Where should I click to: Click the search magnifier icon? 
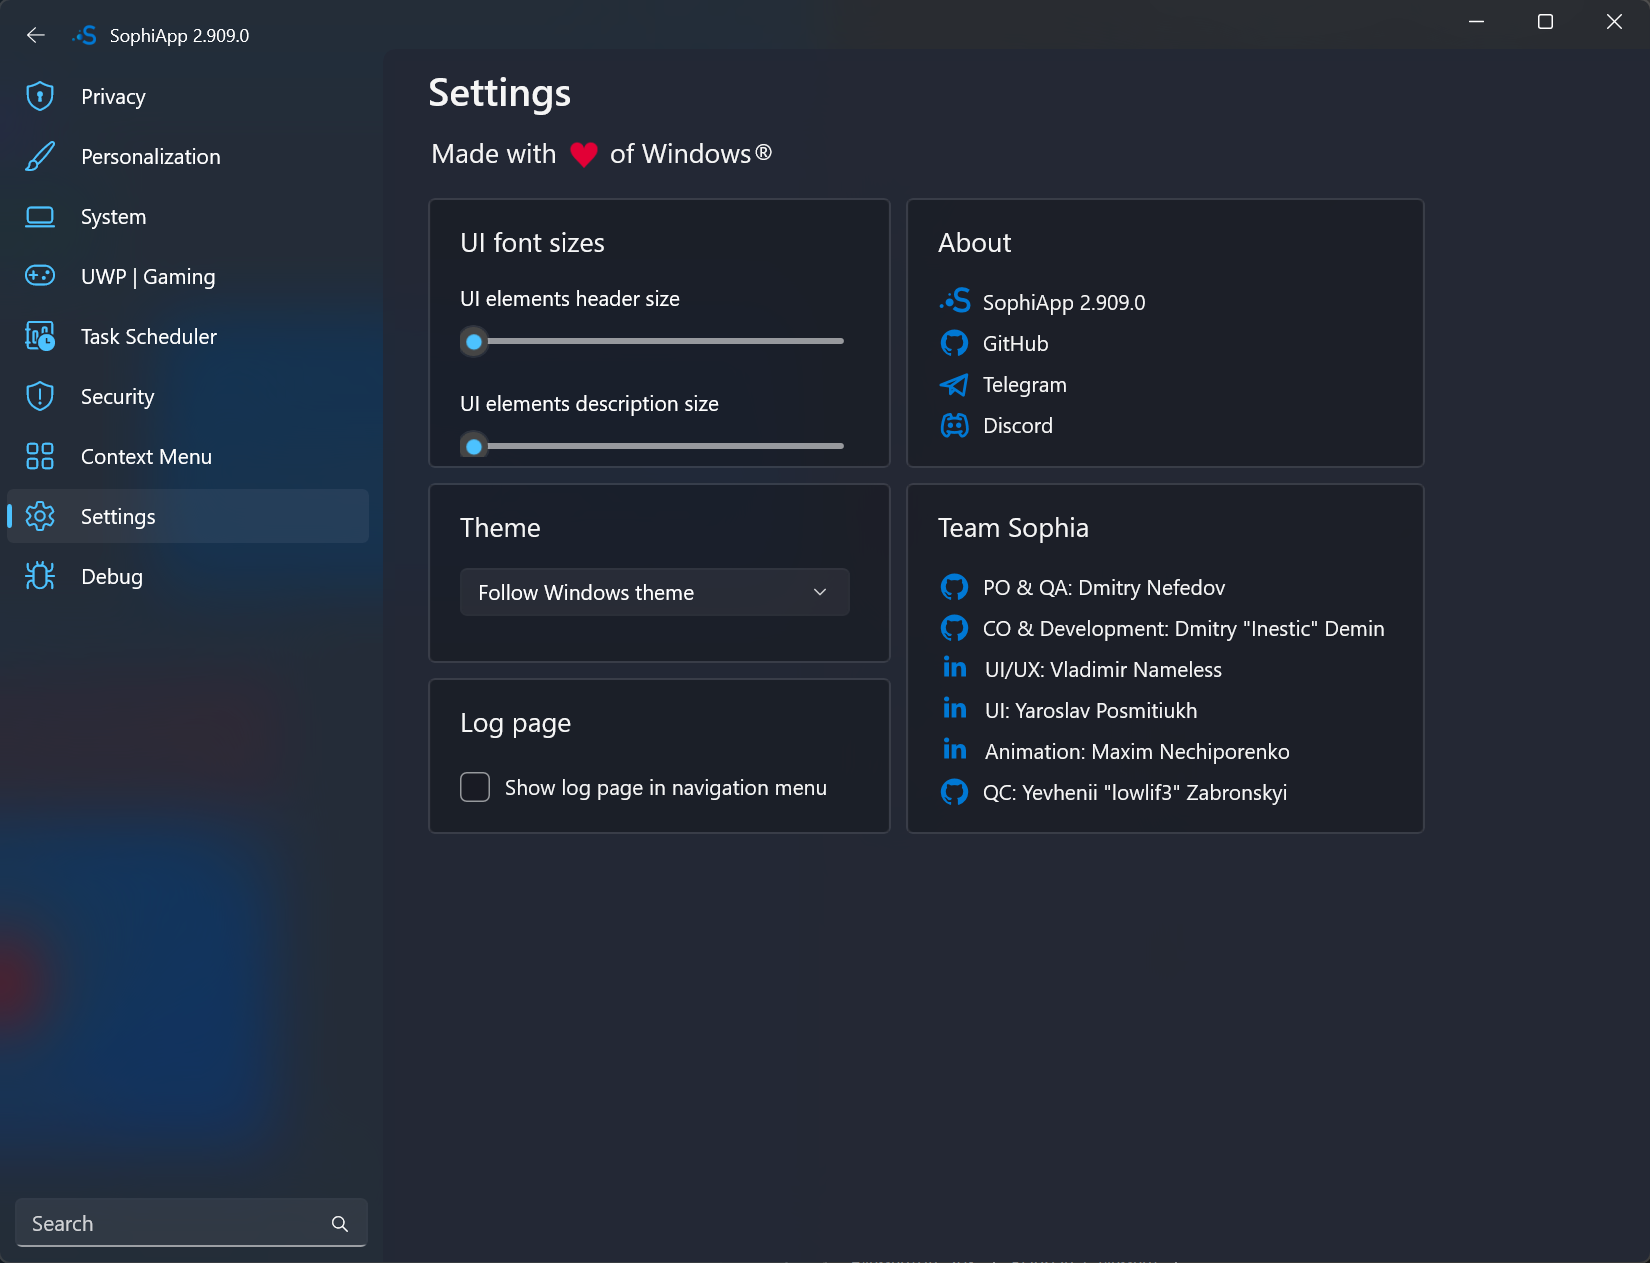[340, 1224]
